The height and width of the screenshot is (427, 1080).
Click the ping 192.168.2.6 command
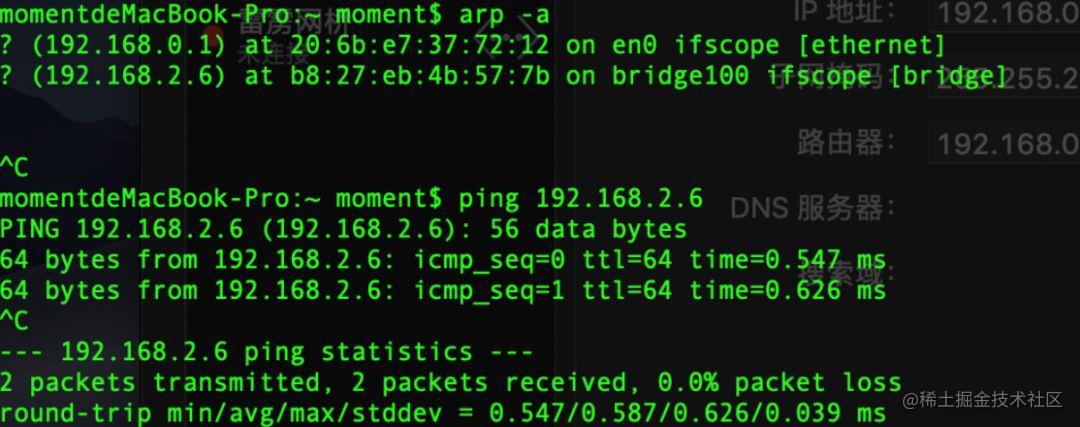click(580, 198)
